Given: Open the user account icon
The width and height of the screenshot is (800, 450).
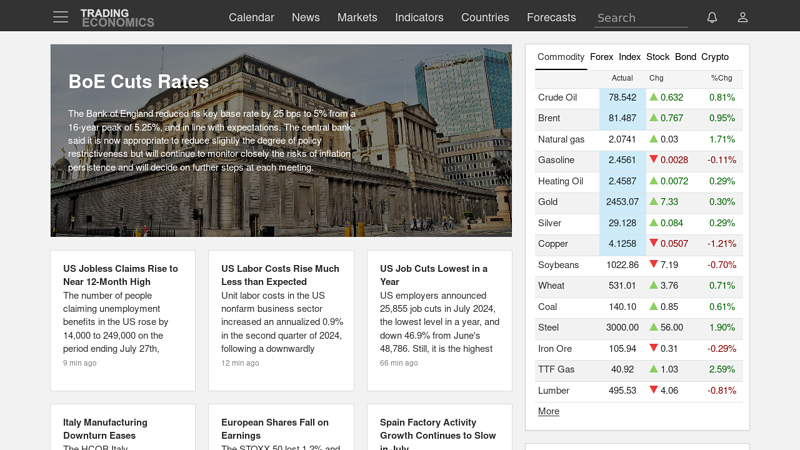Looking at the screenshot, I should (x=742, y=17).
